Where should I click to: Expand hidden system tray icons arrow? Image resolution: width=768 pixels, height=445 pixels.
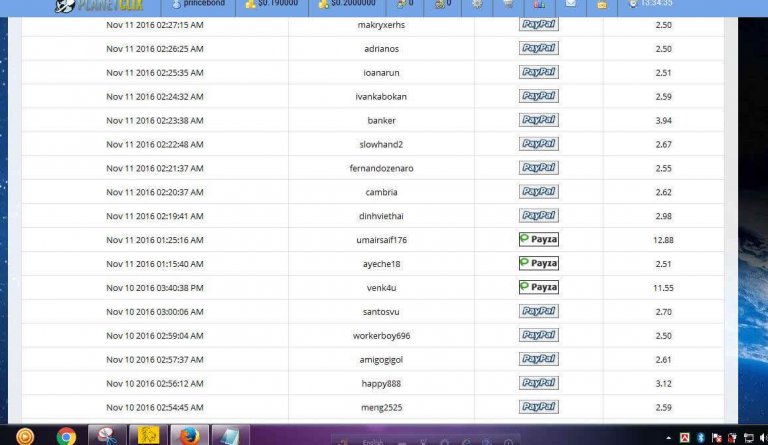(669, 436)
